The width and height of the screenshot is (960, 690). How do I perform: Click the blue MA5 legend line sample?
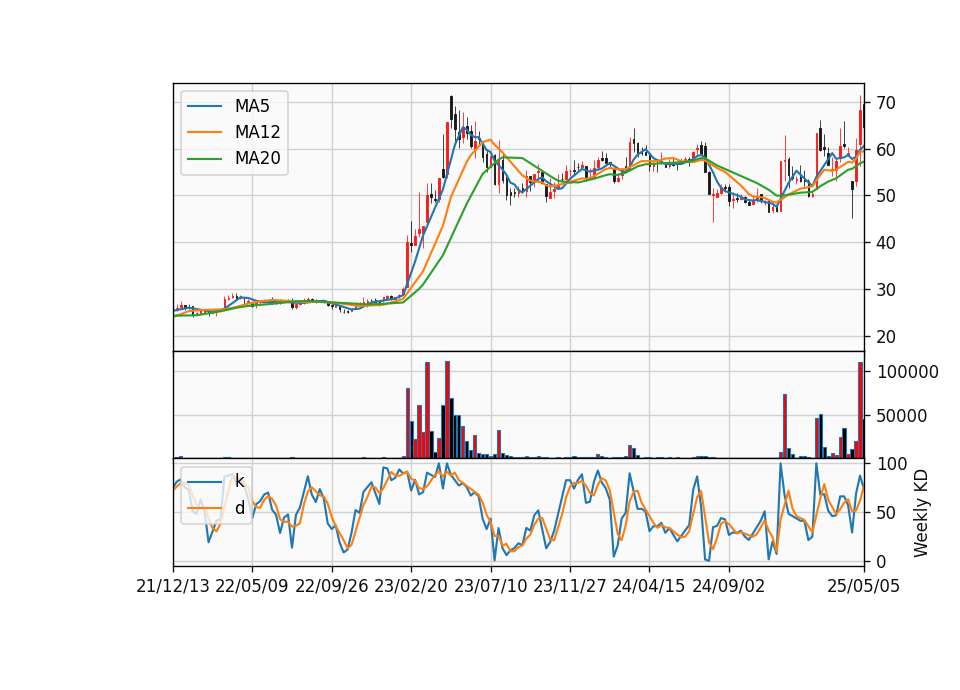tap(204, 107)
